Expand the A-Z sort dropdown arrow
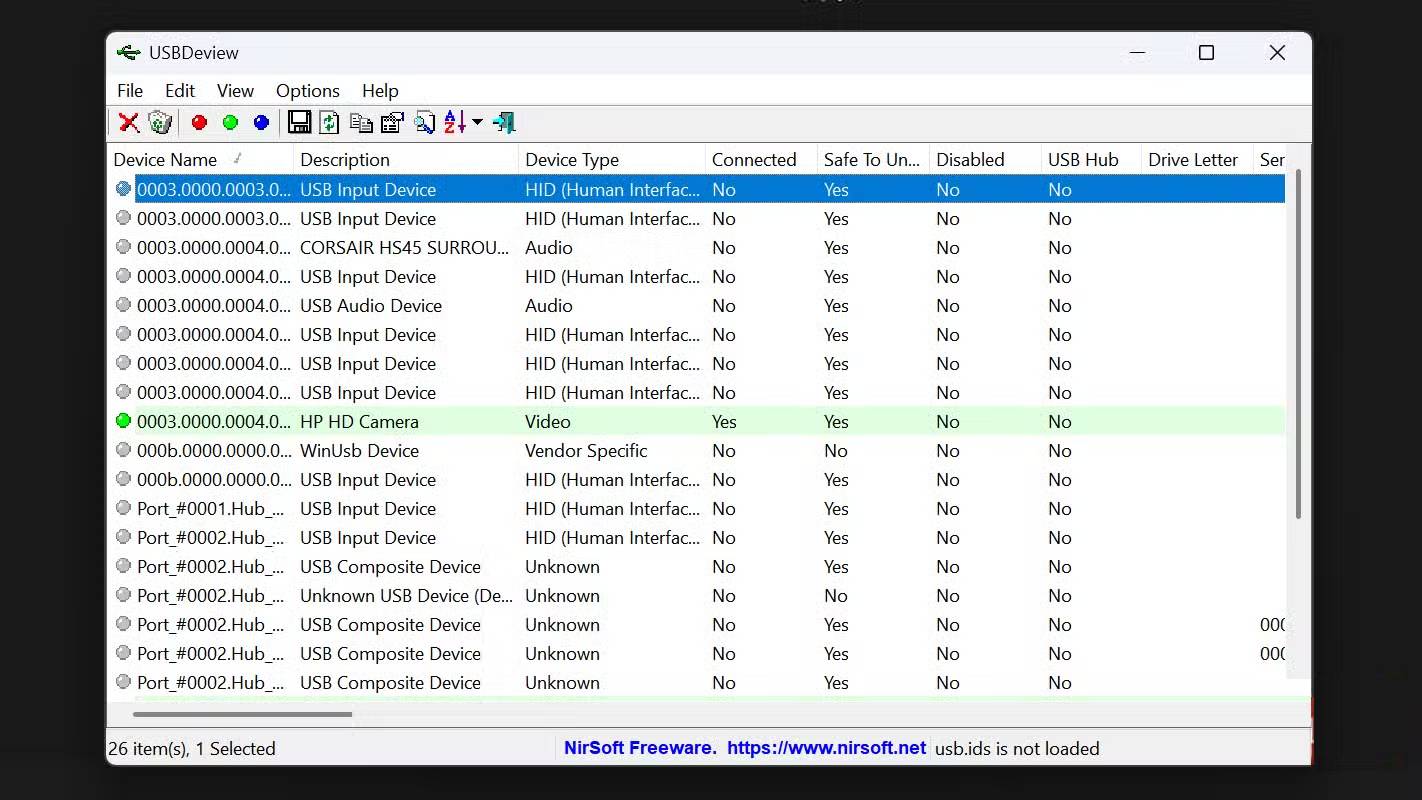This screenshot has width=1422, height=800. [477, 123]
